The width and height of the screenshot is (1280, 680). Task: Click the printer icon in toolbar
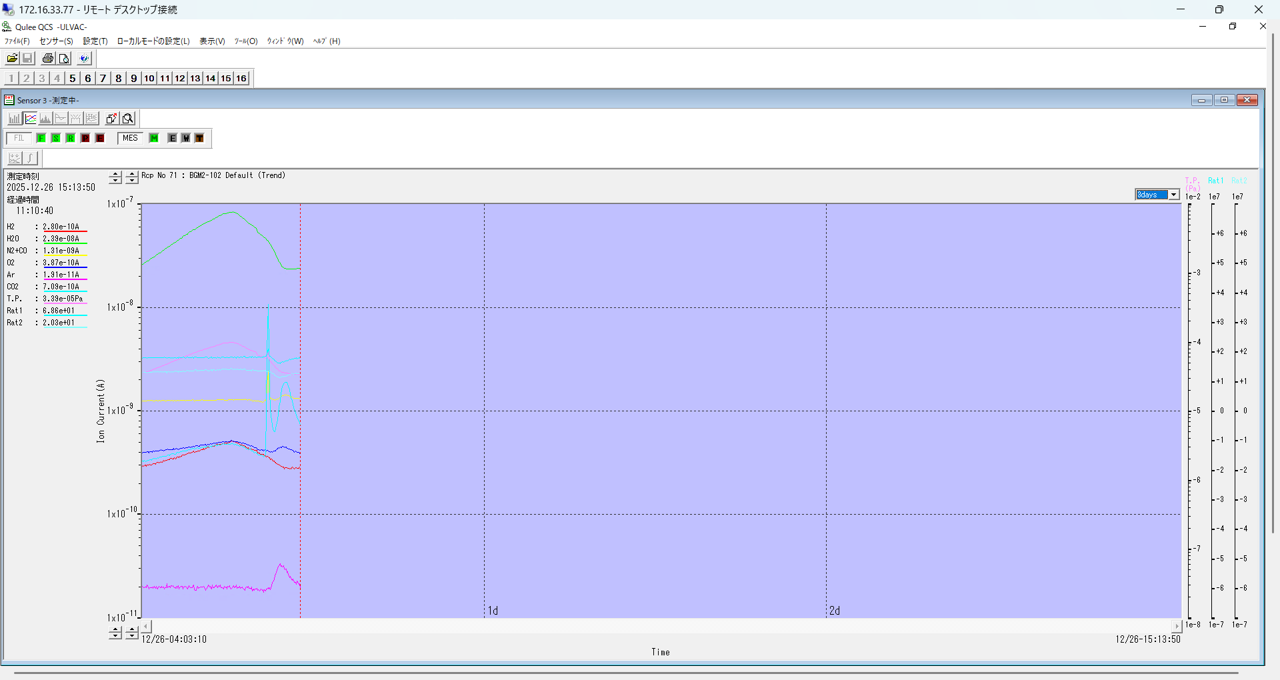[48, 59]
